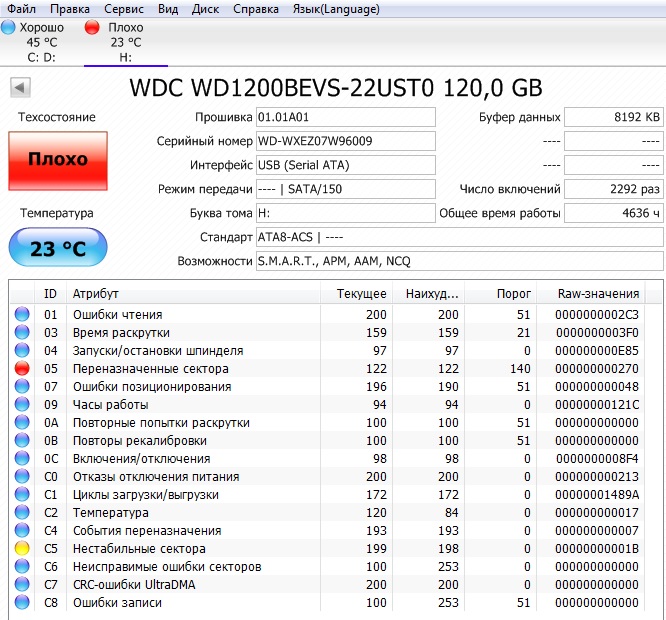
Task: Select the Хорошо 45 °C disk C: D:
Action: (41, 42)
